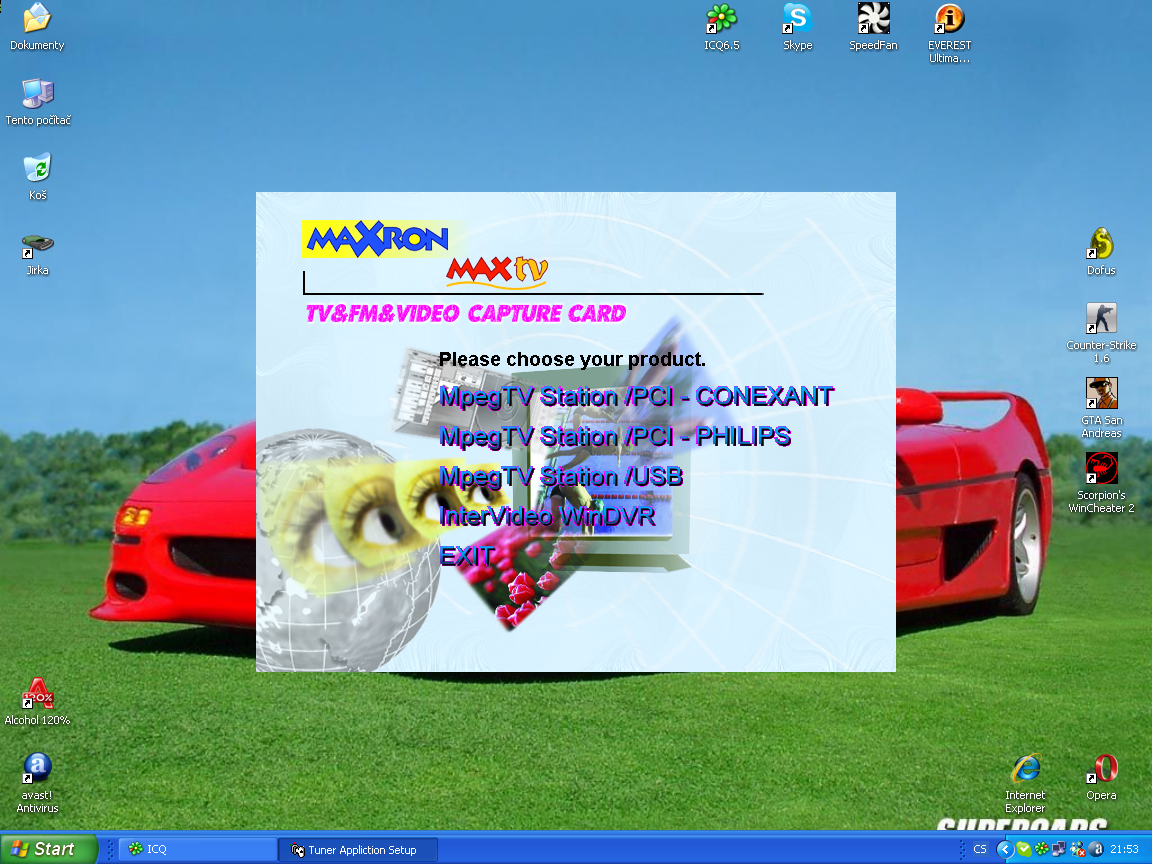Select MpegTV Station /PCI - CONEXANT option

[636, 397]
